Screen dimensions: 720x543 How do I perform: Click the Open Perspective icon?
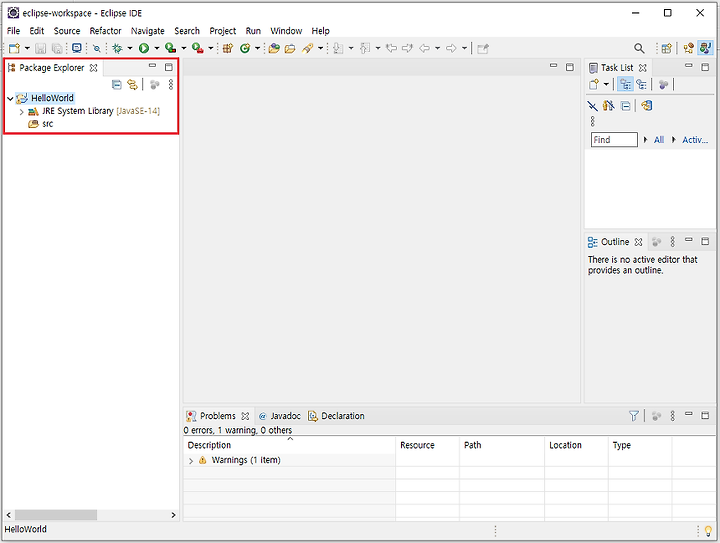(667, 48)
